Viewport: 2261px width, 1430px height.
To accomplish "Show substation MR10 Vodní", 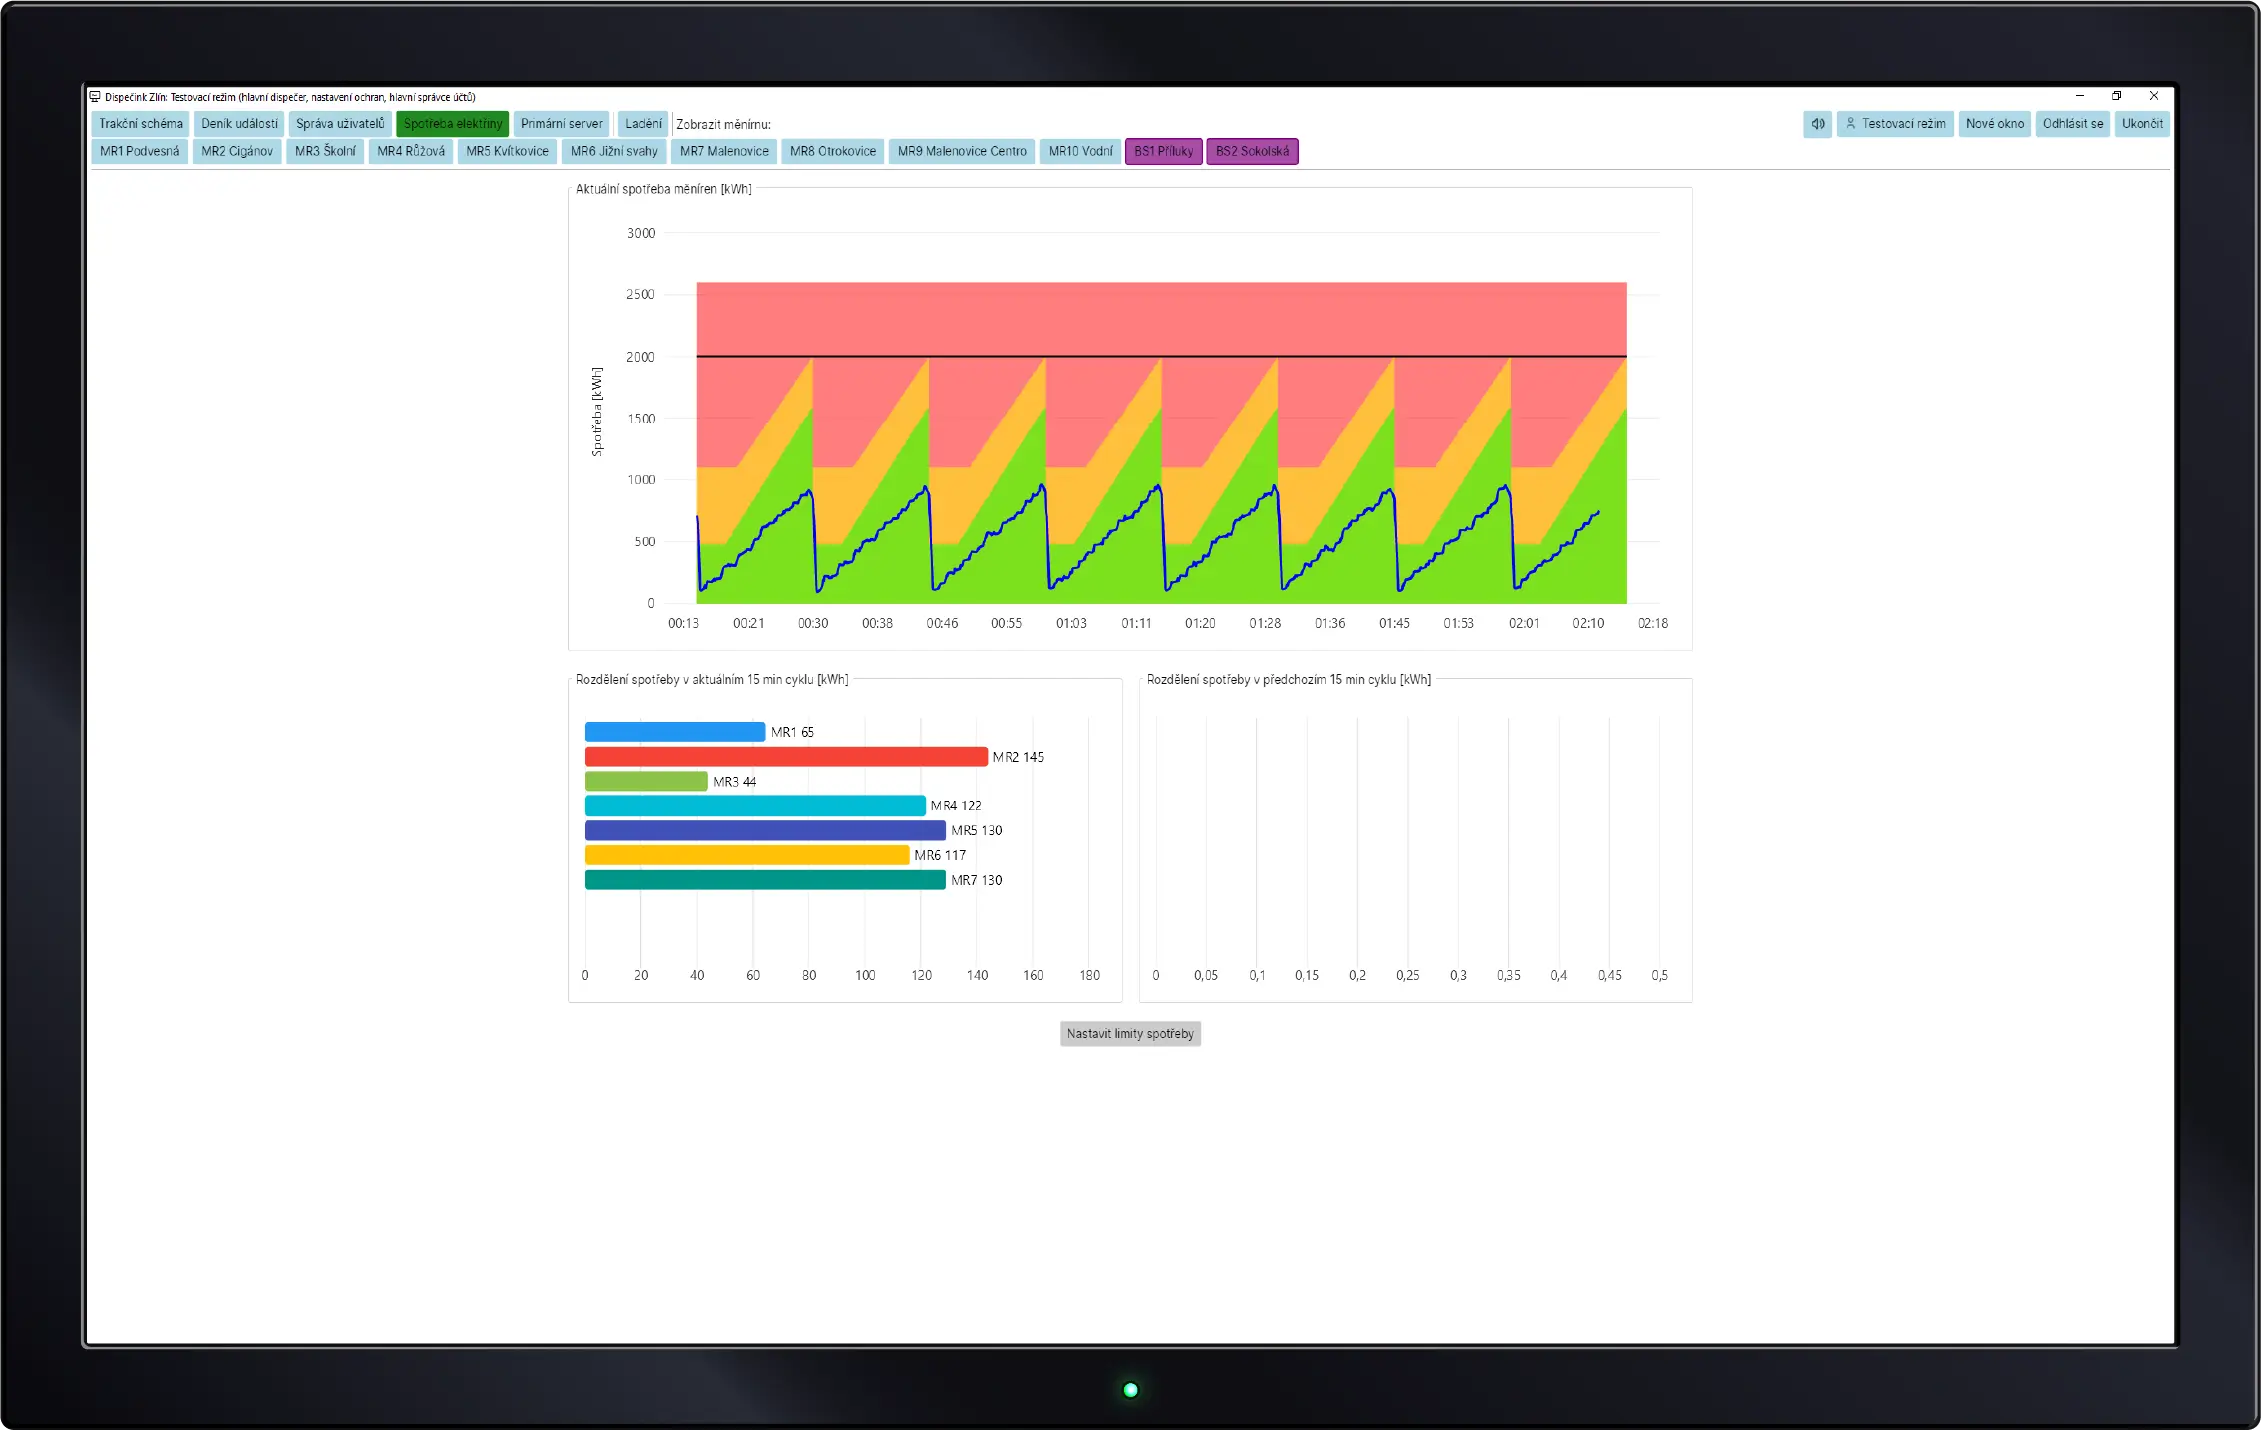I will 1080,151.
